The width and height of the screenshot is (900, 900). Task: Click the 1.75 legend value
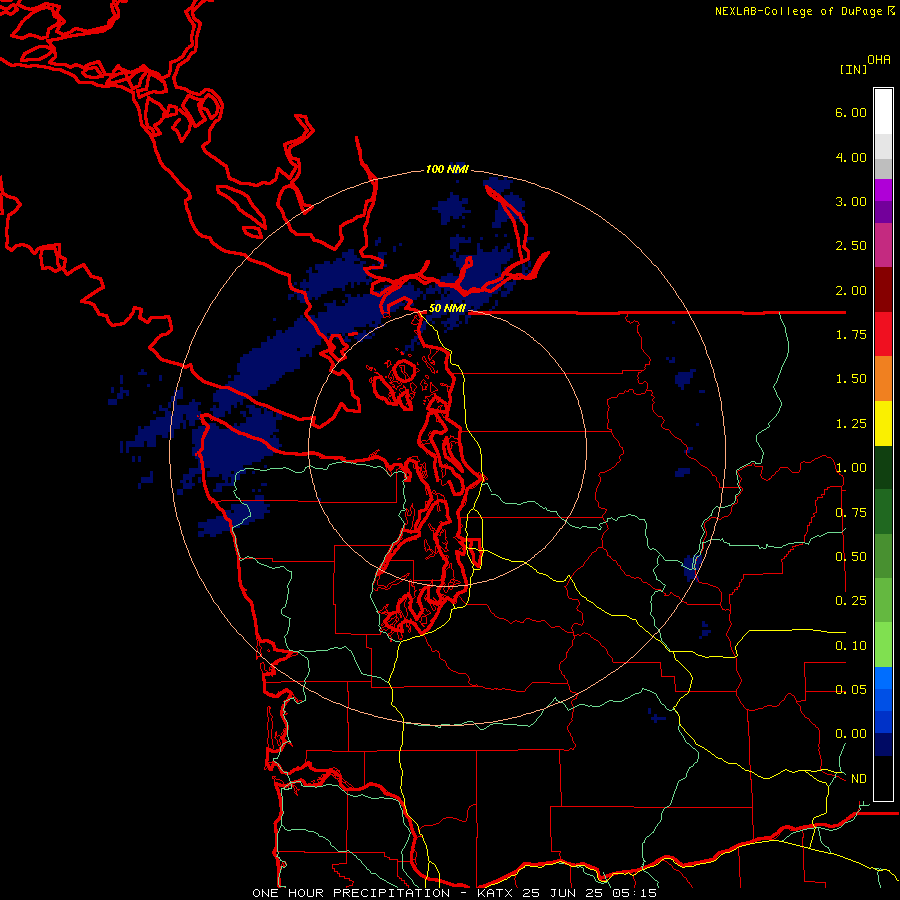point(851,335)
